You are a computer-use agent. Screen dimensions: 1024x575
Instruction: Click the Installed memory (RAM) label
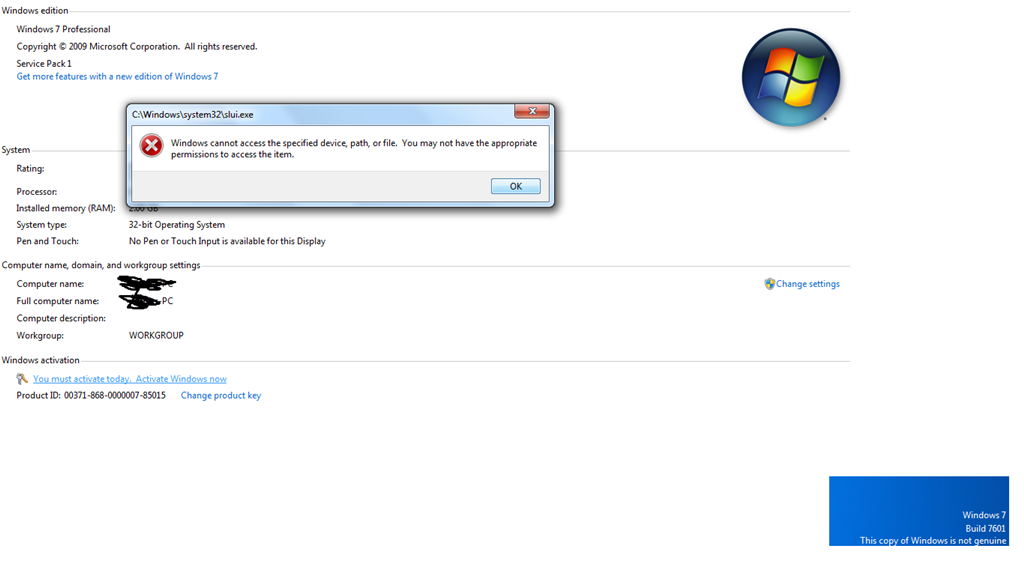(66, 208)
